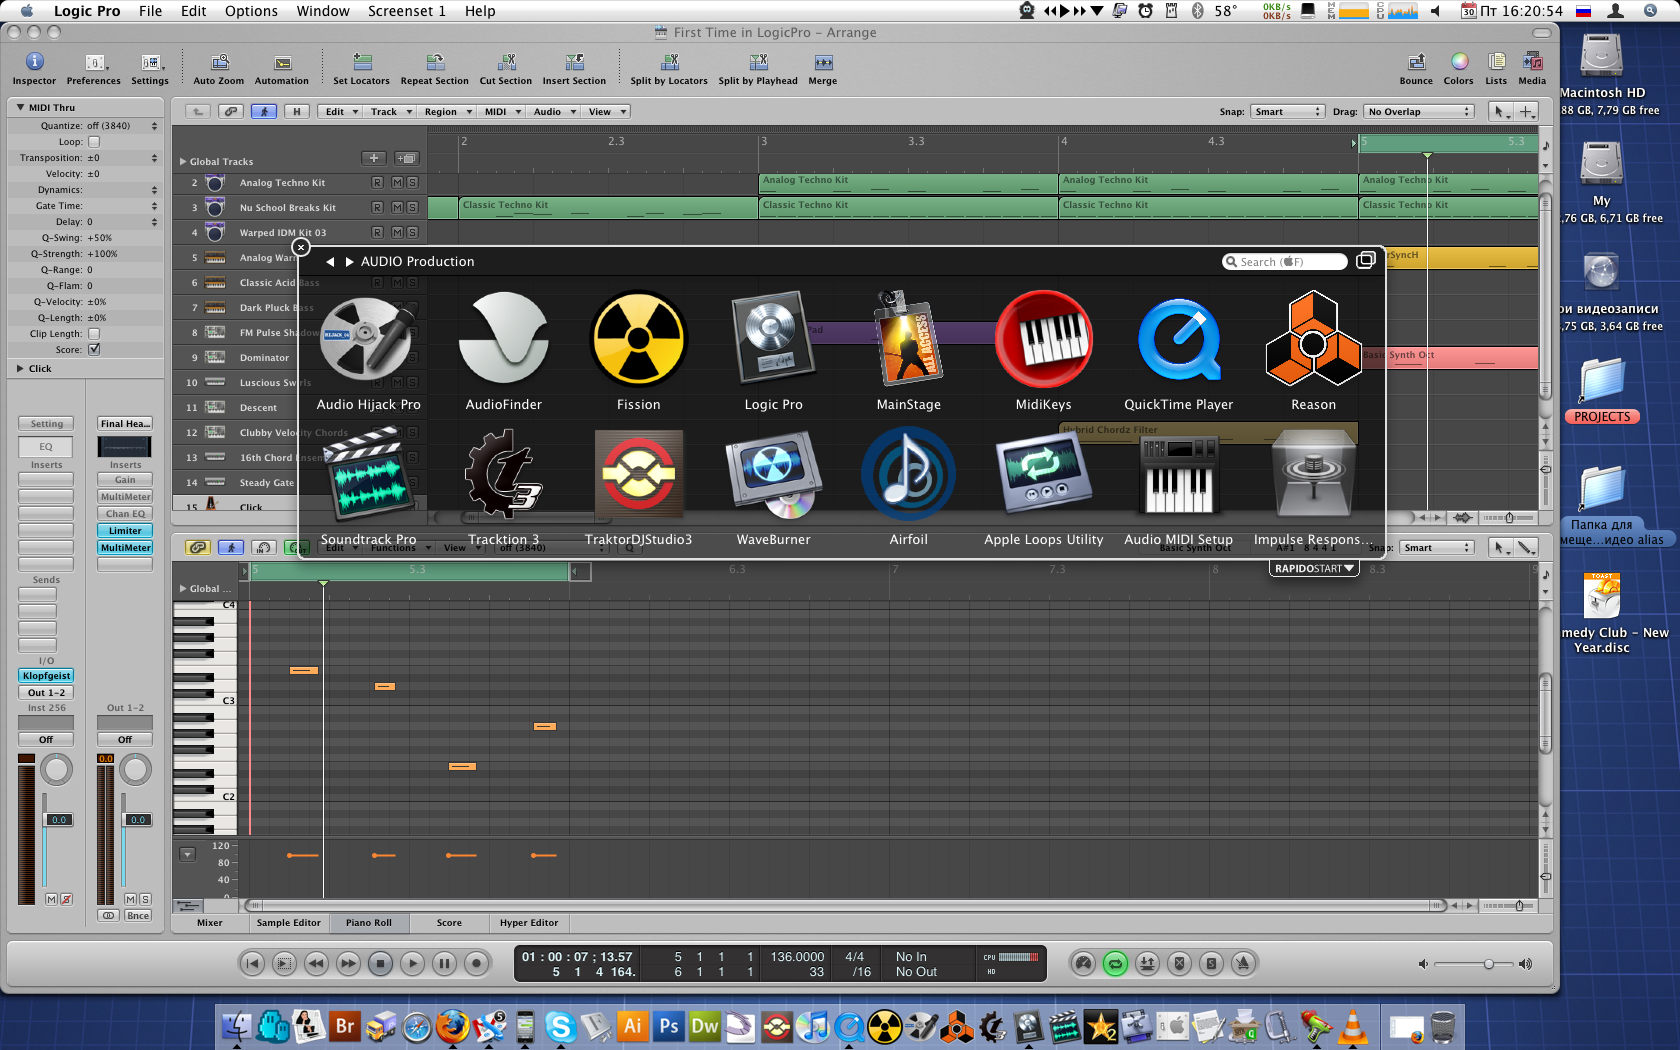Screen dimensions: 1680x1050
Task: Launch Reason from the application panel
Action: (1313, 338)
